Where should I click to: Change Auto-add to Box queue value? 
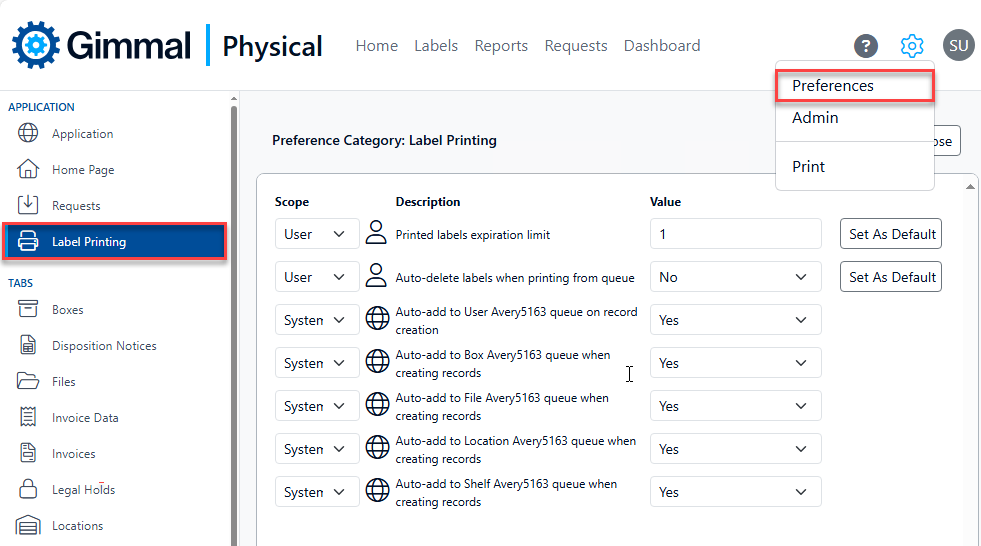pyautogui.click(x=735, y=363)
